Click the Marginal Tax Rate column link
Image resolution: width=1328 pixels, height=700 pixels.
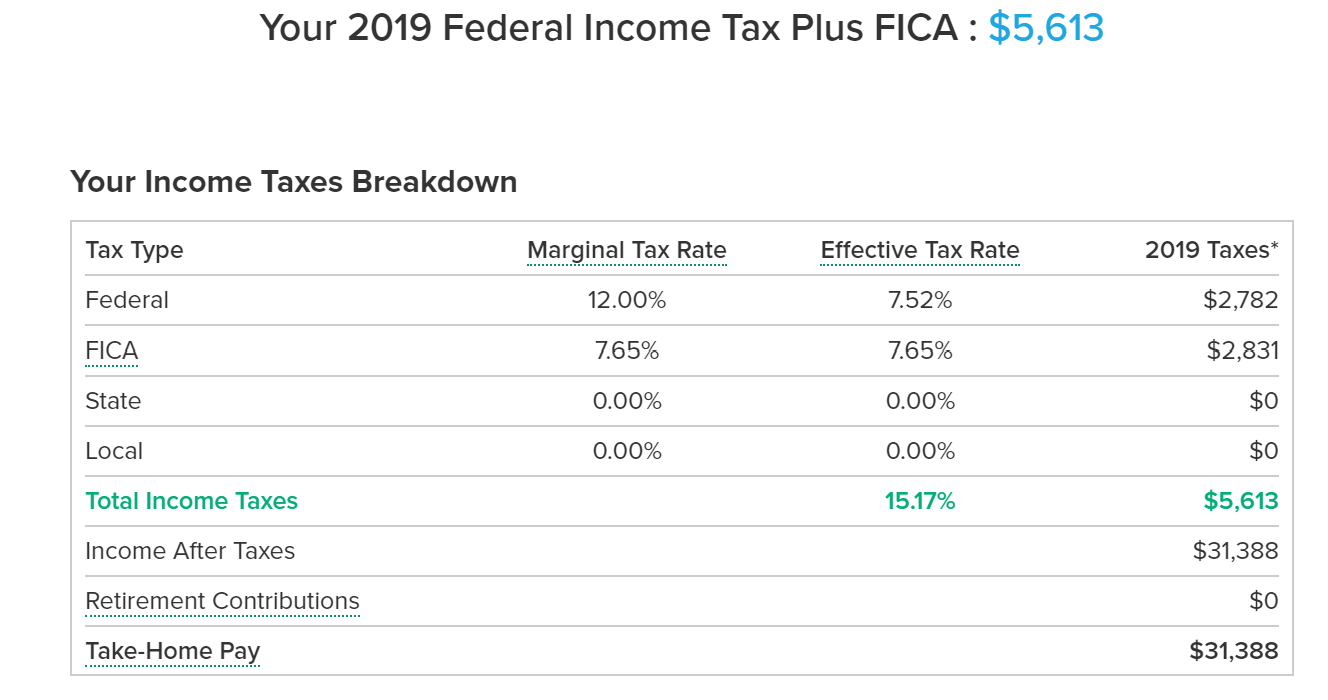[627, 250]
